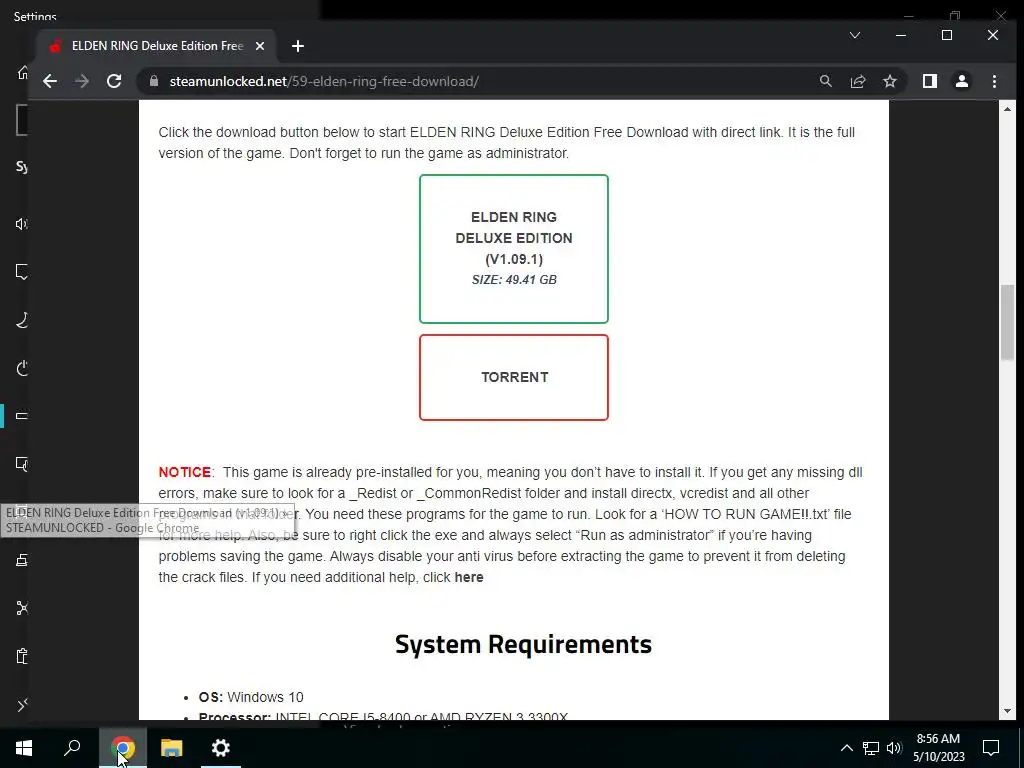Click the ELDEN RING Deluxe Edition download button
Screen dimensions: 1024x768
(514, 249)
